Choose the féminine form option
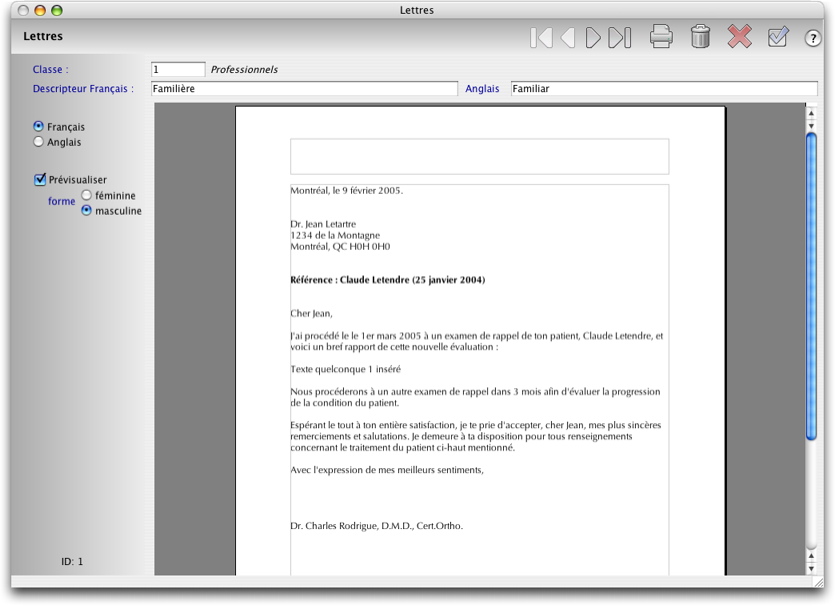The image size is (835, 606). click(86, 195)
